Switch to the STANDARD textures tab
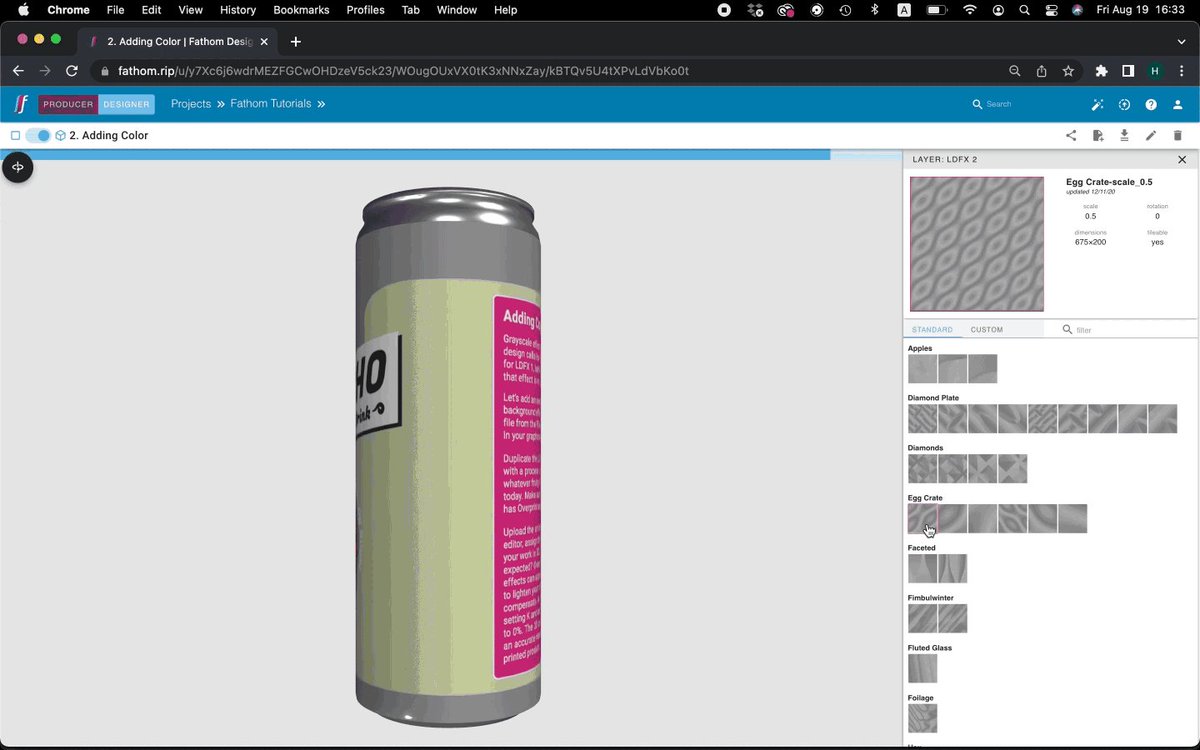The width and height of the screenshot is (1200, 750). pyautogui.click(x=932, y=329)
